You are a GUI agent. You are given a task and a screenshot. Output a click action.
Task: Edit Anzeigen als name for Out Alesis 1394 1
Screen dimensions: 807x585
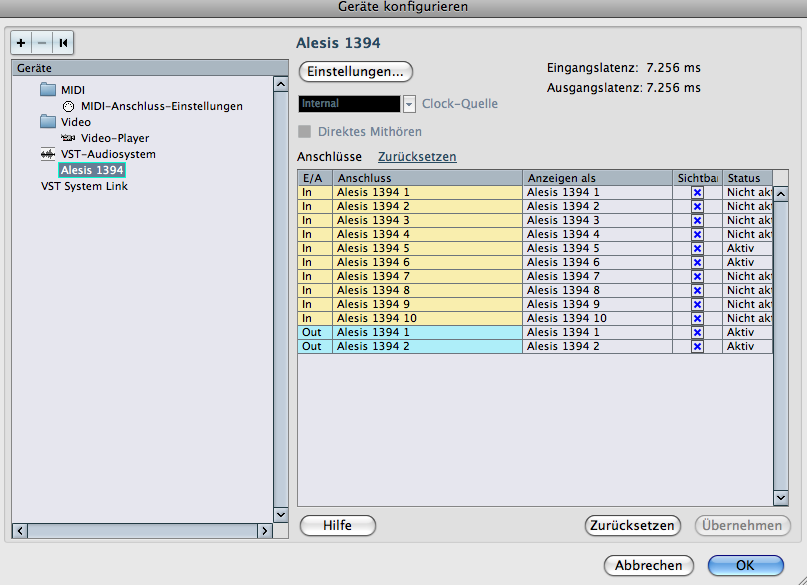(598, 332)
